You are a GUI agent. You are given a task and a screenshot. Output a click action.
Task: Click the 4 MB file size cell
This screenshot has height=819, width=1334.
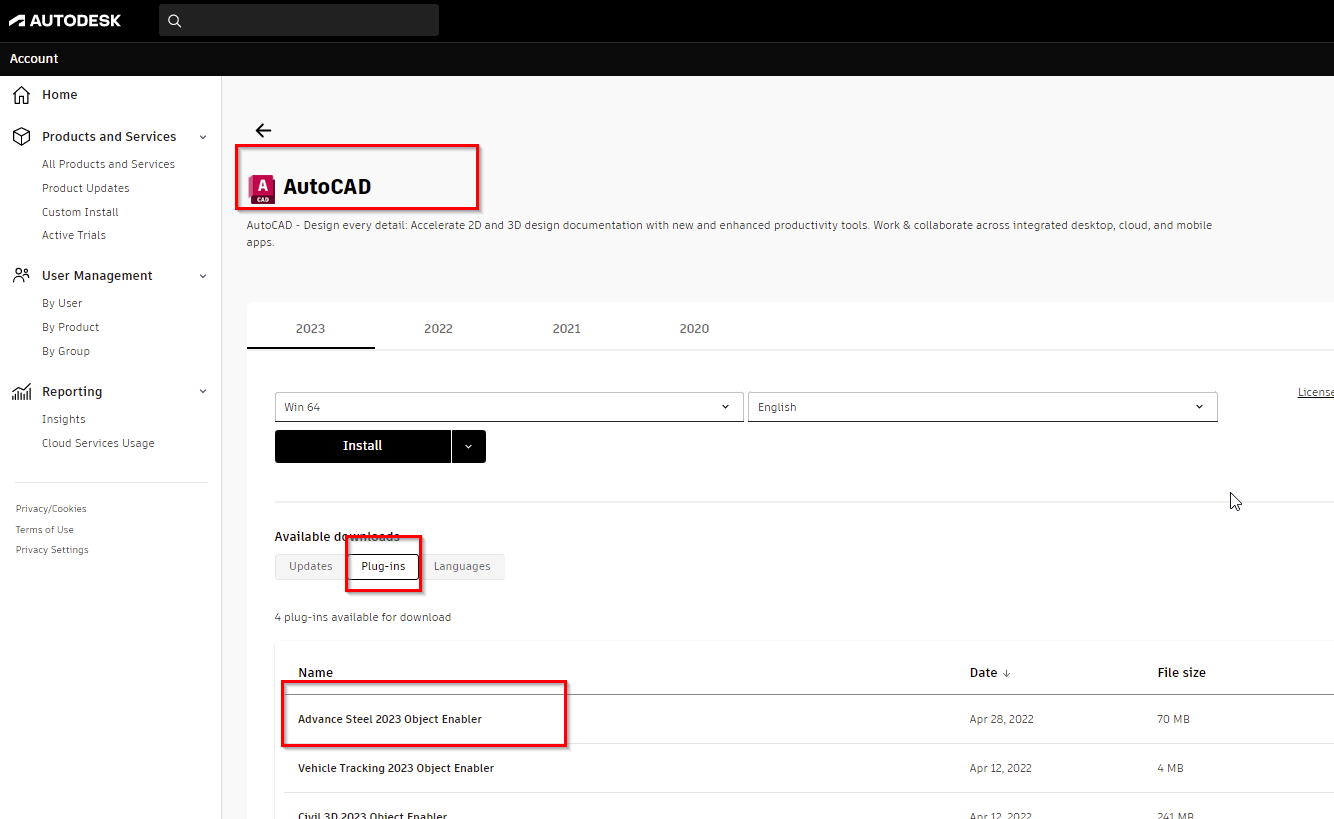(1170, 768)
